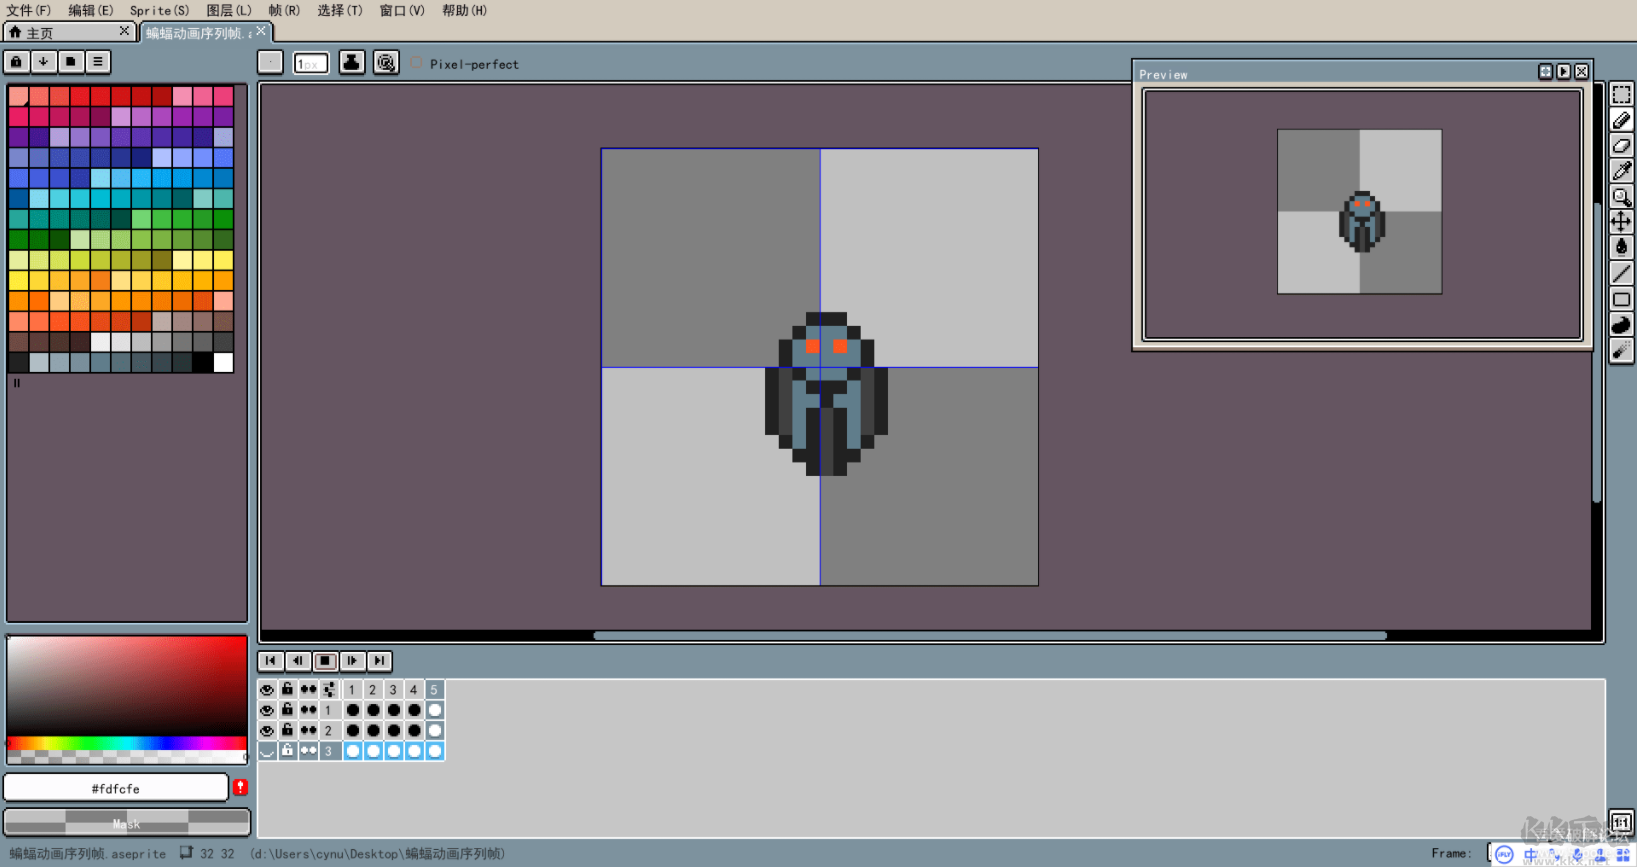
Task: Open the Sprite (S) menu
Action: coord(159,11)
